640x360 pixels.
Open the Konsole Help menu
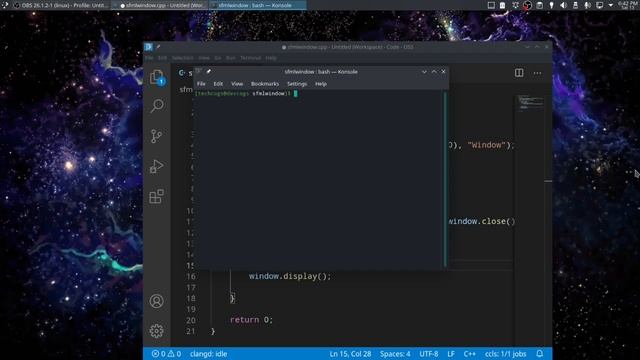(320, 84)
